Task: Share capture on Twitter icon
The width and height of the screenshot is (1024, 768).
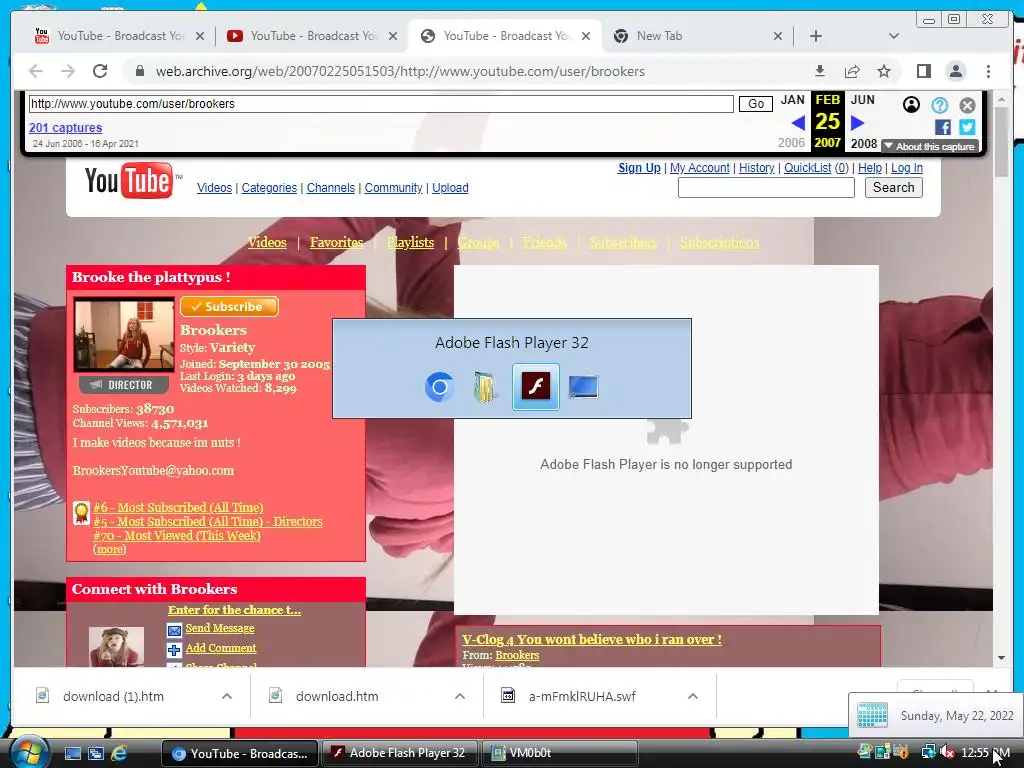Action: click(x=967, y=127)
